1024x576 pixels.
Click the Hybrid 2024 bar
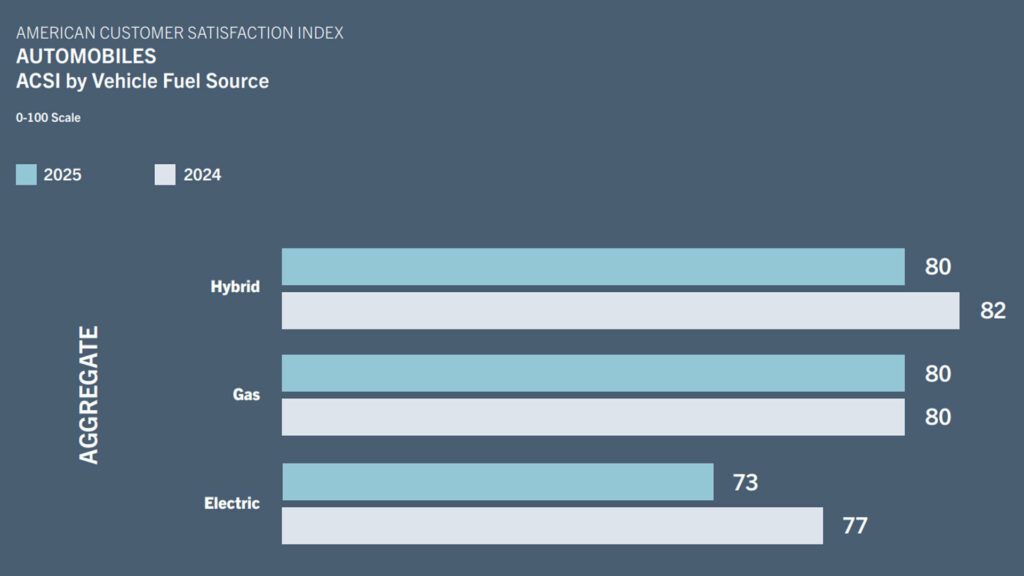pyautogui.click(x=620, y=311)
